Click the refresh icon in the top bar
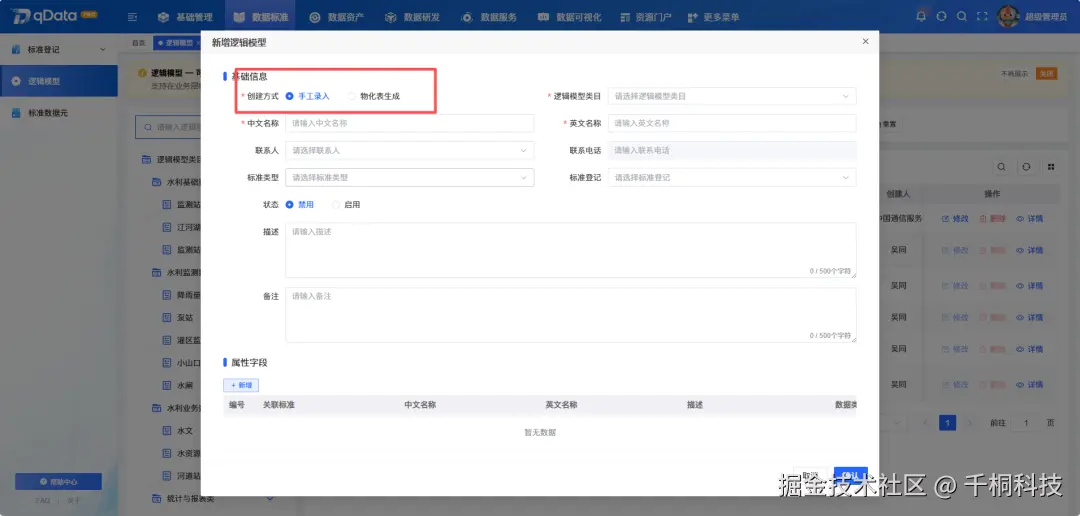The width and height of the screenshot is (1080, 516). pos(942,16)
